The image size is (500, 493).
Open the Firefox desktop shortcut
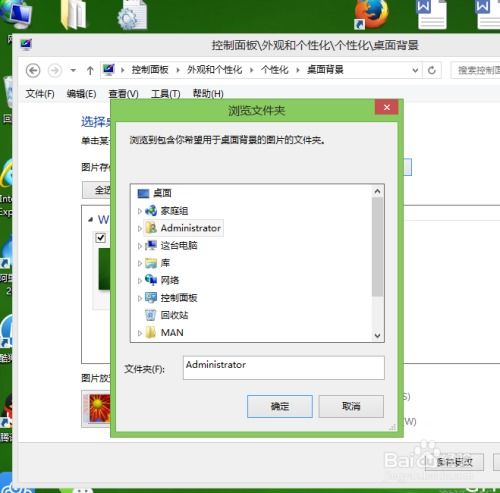click(x=372, y=14)
